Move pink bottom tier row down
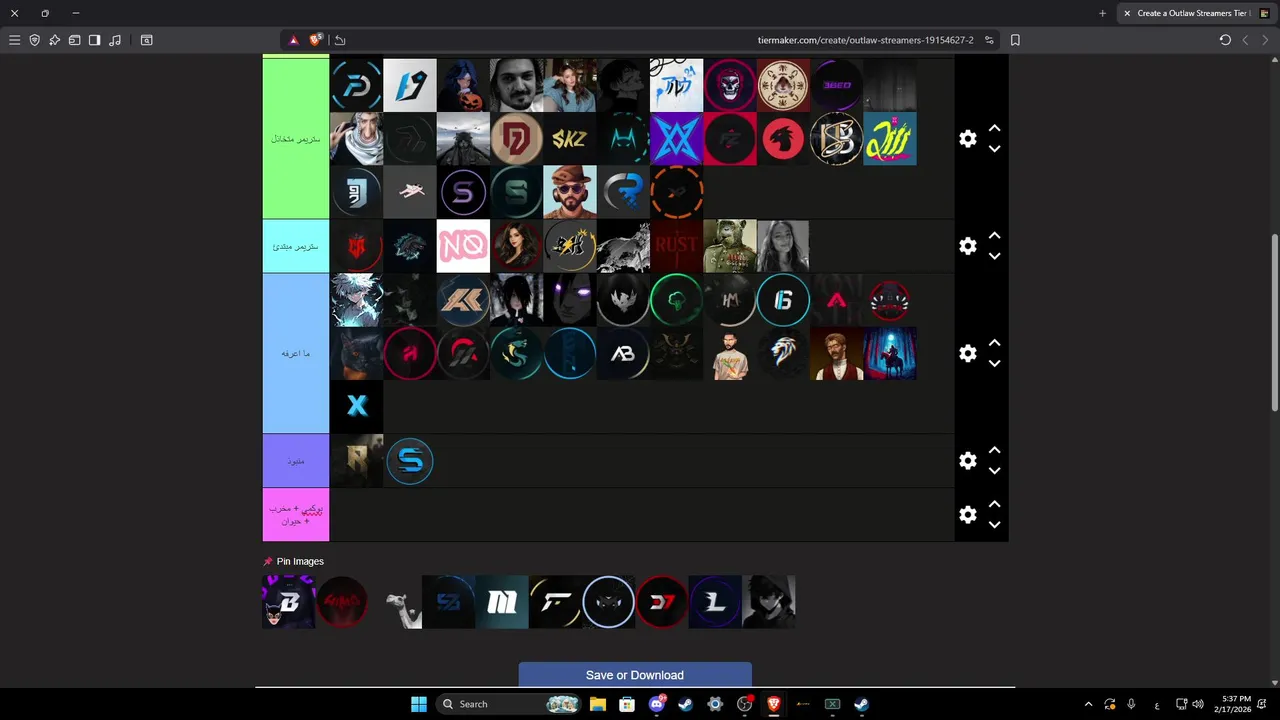This screenshot has width=1280, height=720. pos(994,524)
